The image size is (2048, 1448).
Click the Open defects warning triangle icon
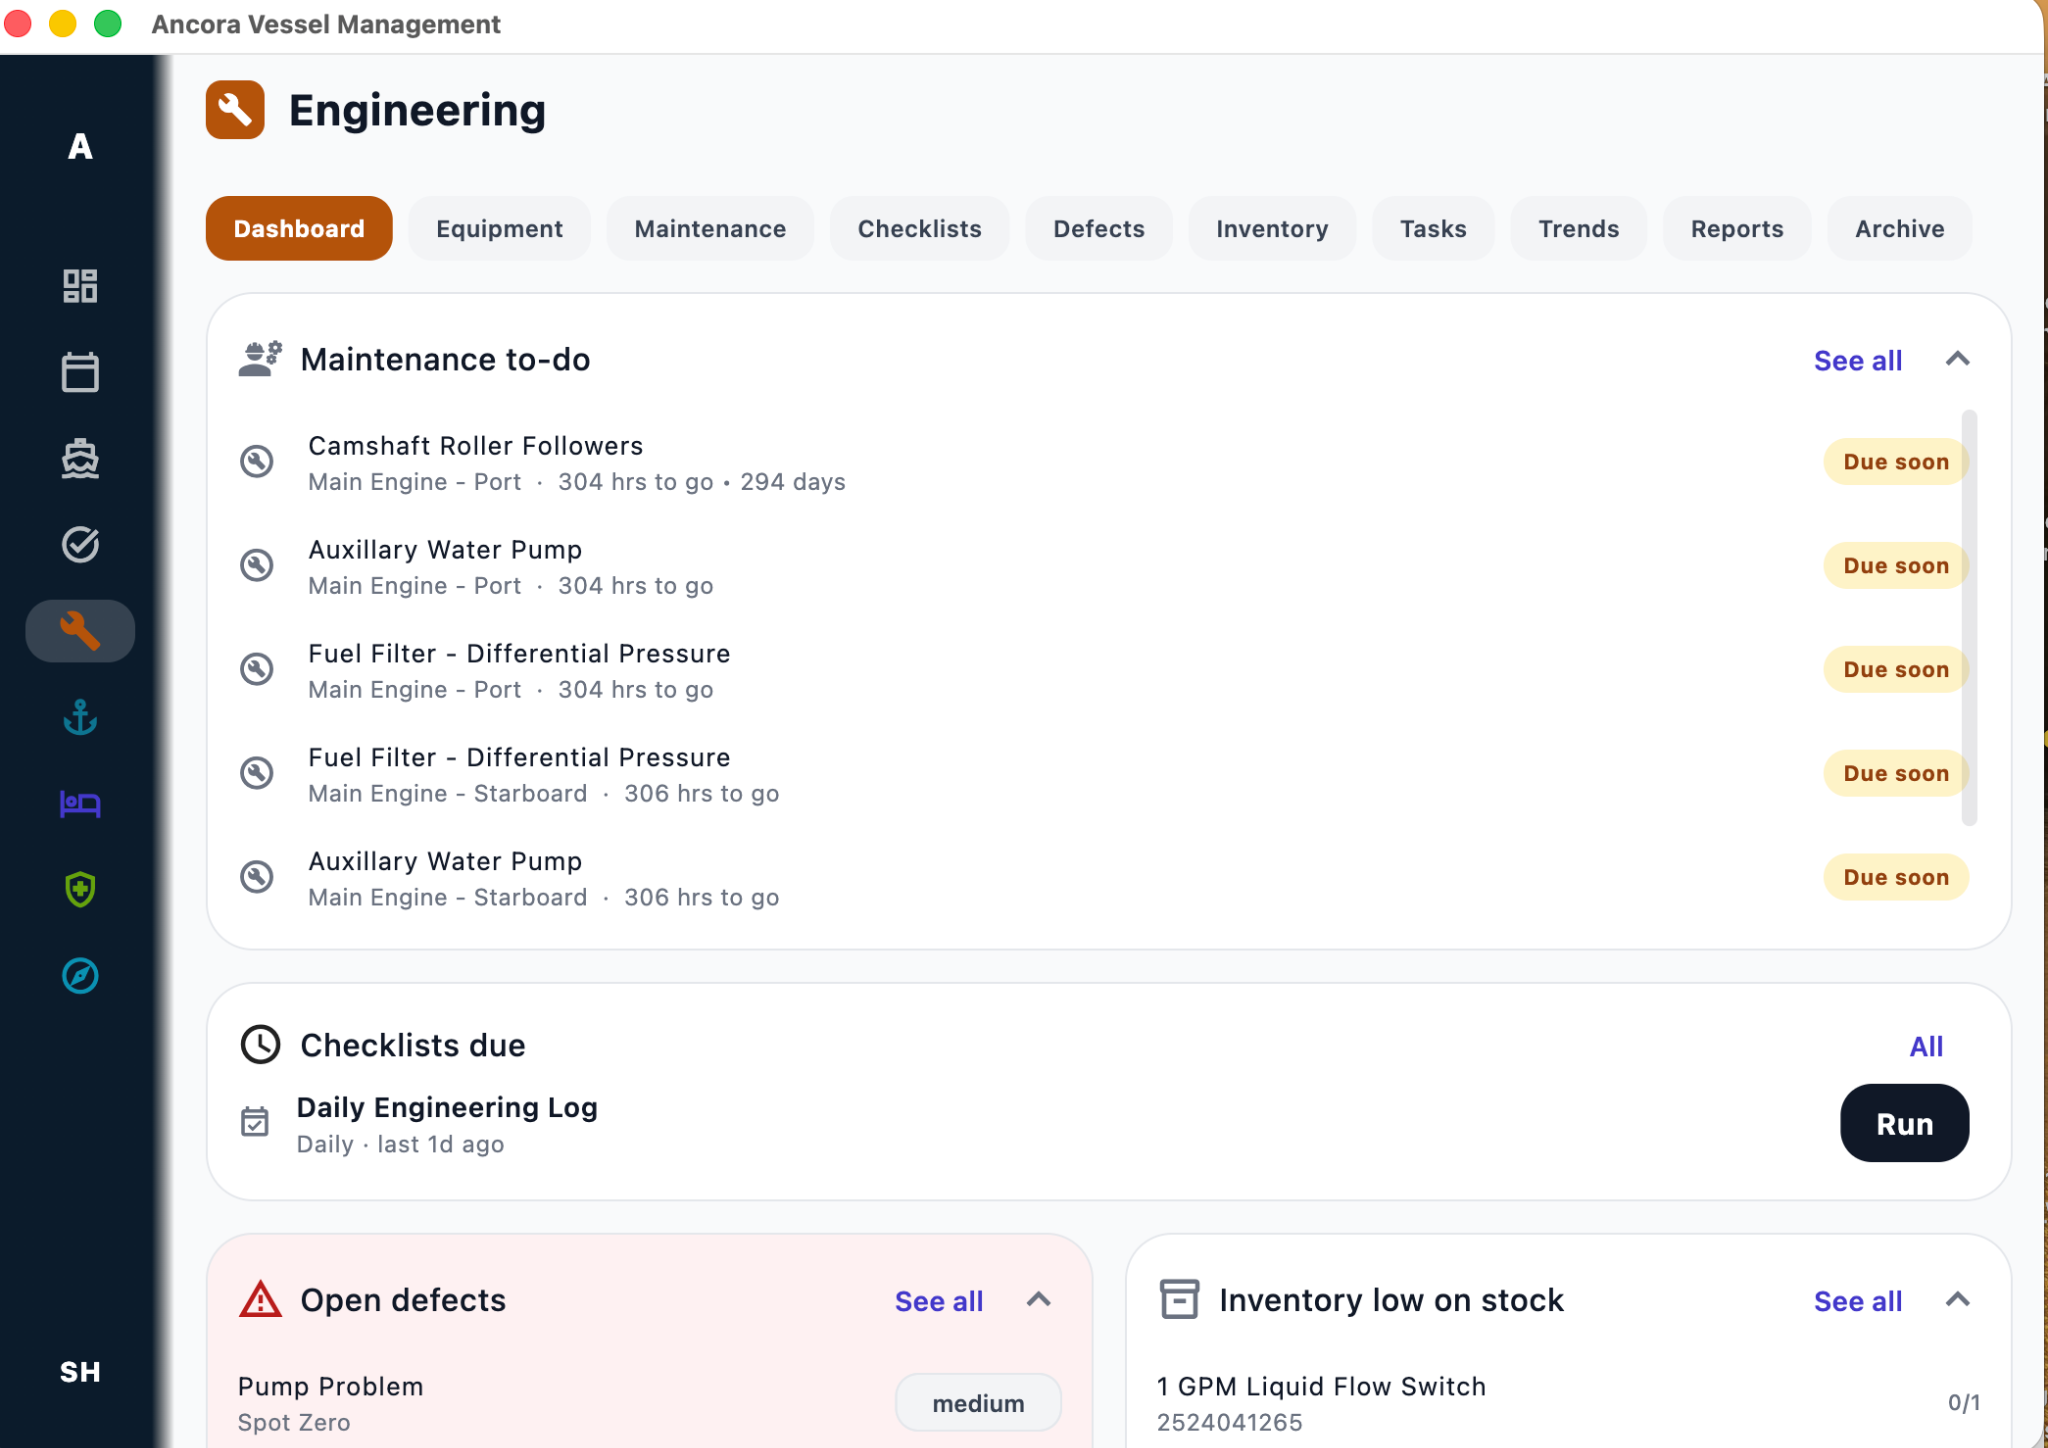261,1300
